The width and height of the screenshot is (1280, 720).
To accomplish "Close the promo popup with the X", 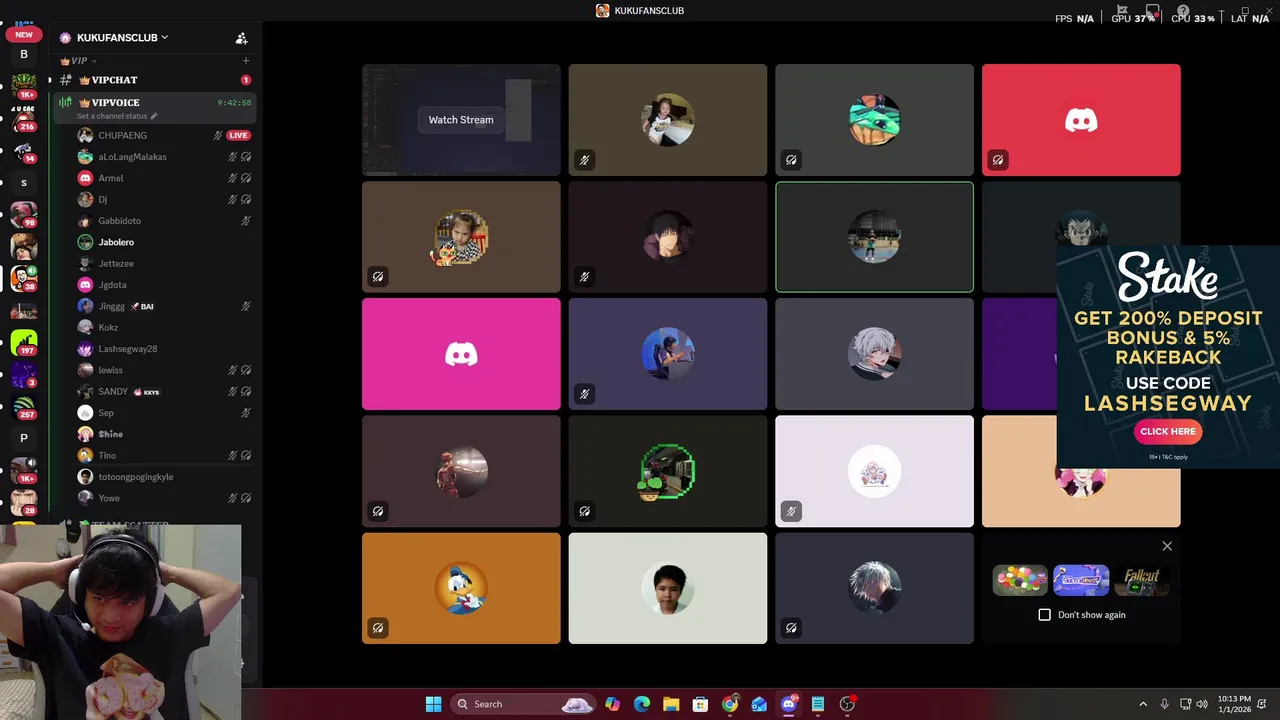I will 1167,546.
